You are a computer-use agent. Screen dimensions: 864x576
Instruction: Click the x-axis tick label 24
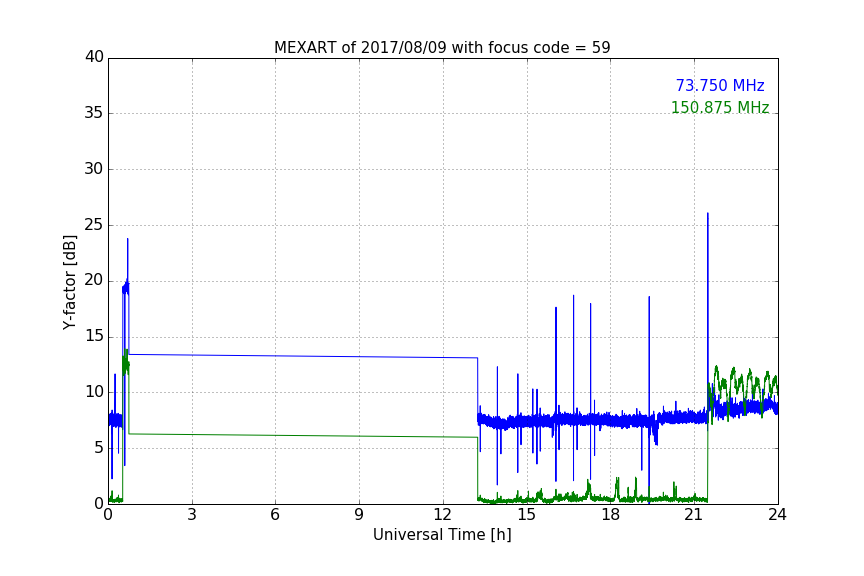tap(777, 515)
